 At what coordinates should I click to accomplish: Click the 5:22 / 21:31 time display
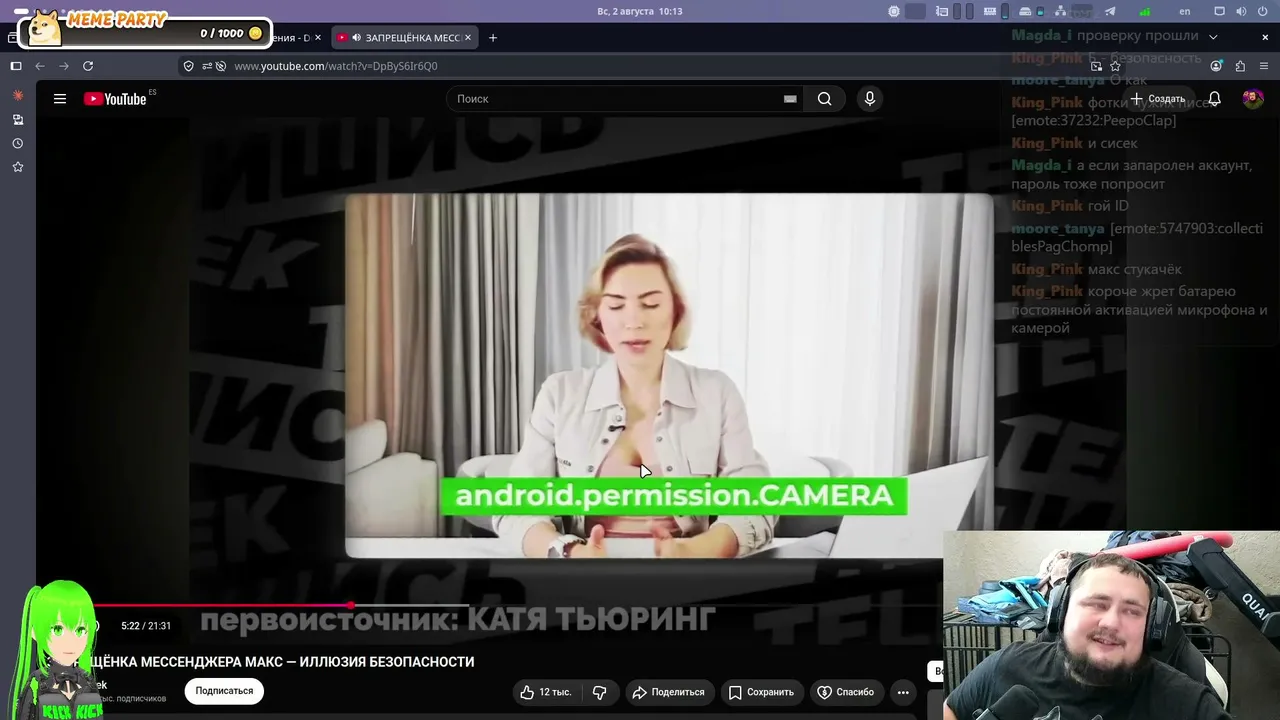[146, 626]
